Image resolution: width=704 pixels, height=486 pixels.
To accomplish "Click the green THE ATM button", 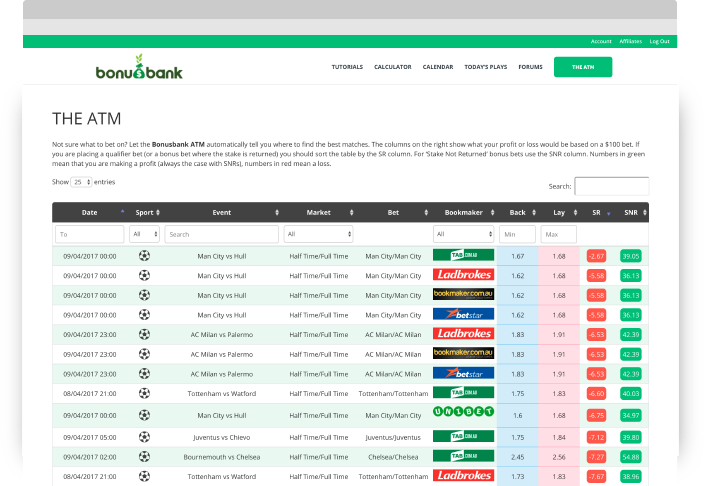I will (583, 67).
